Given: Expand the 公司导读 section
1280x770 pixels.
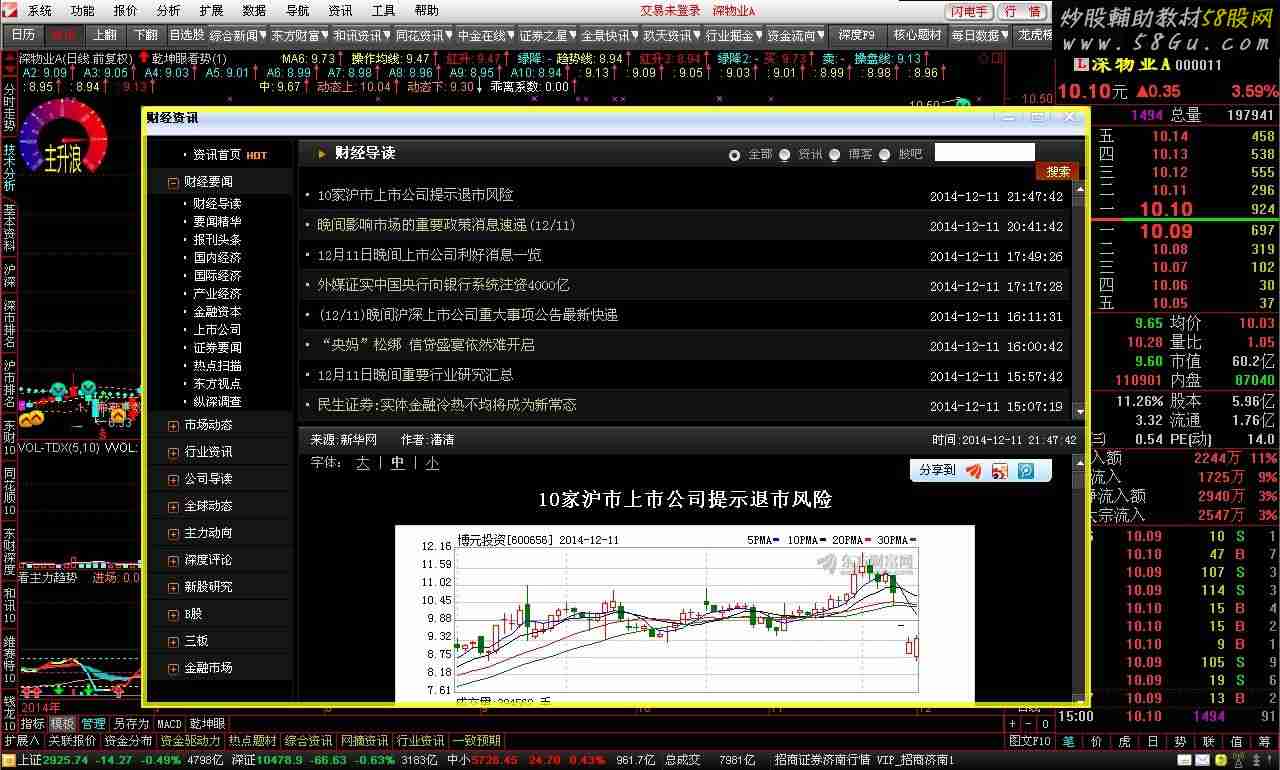Looking at the screenshot, I should pyautogui.click(x=174, y=479).
